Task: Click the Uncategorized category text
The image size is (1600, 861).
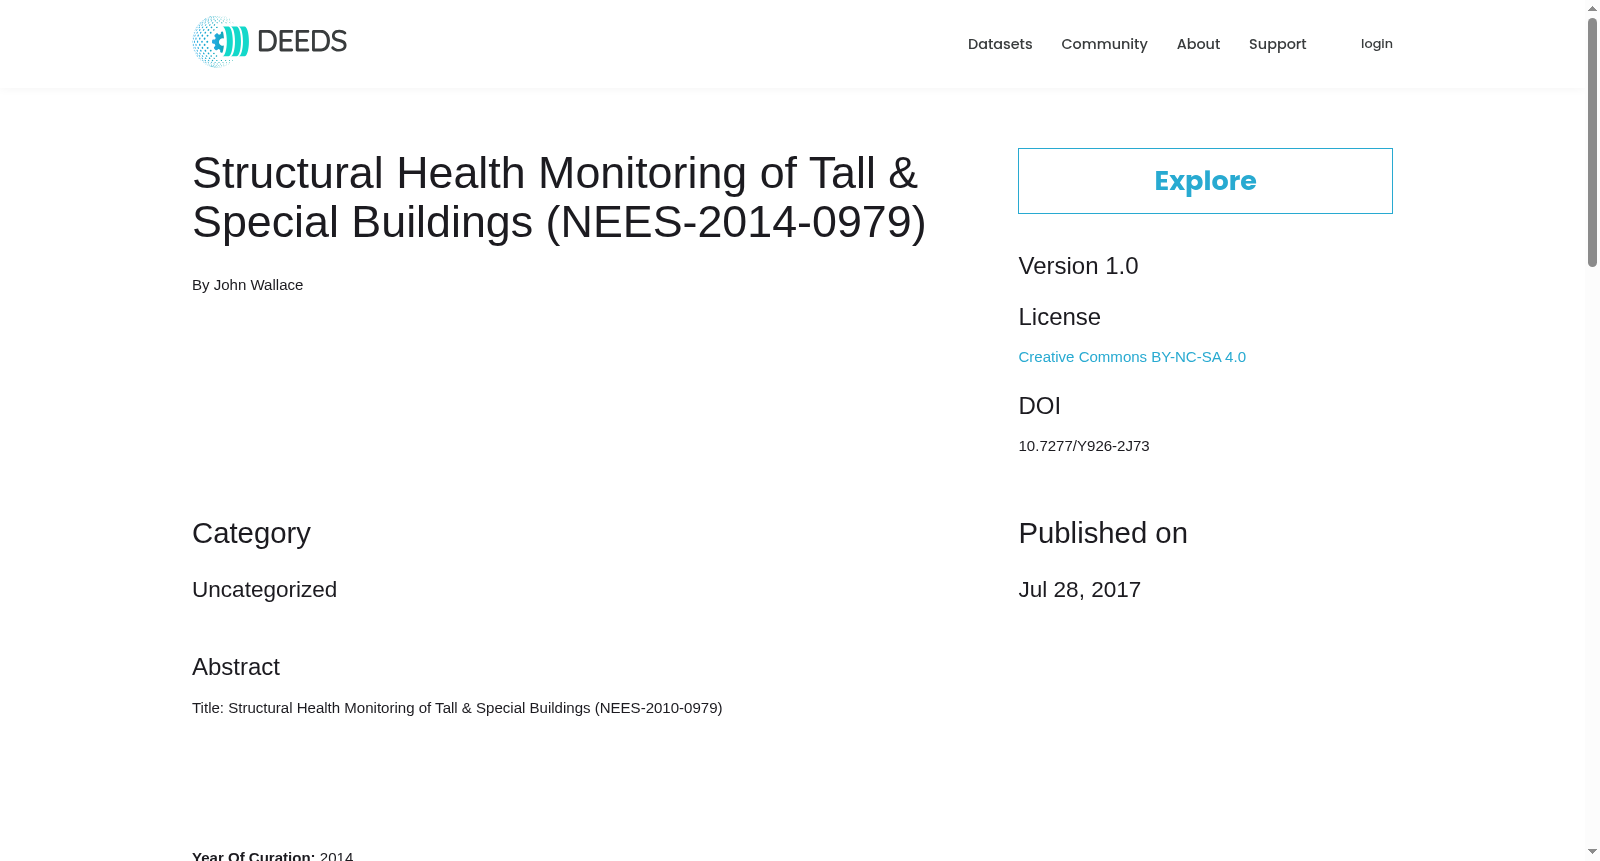Action: 264,590
